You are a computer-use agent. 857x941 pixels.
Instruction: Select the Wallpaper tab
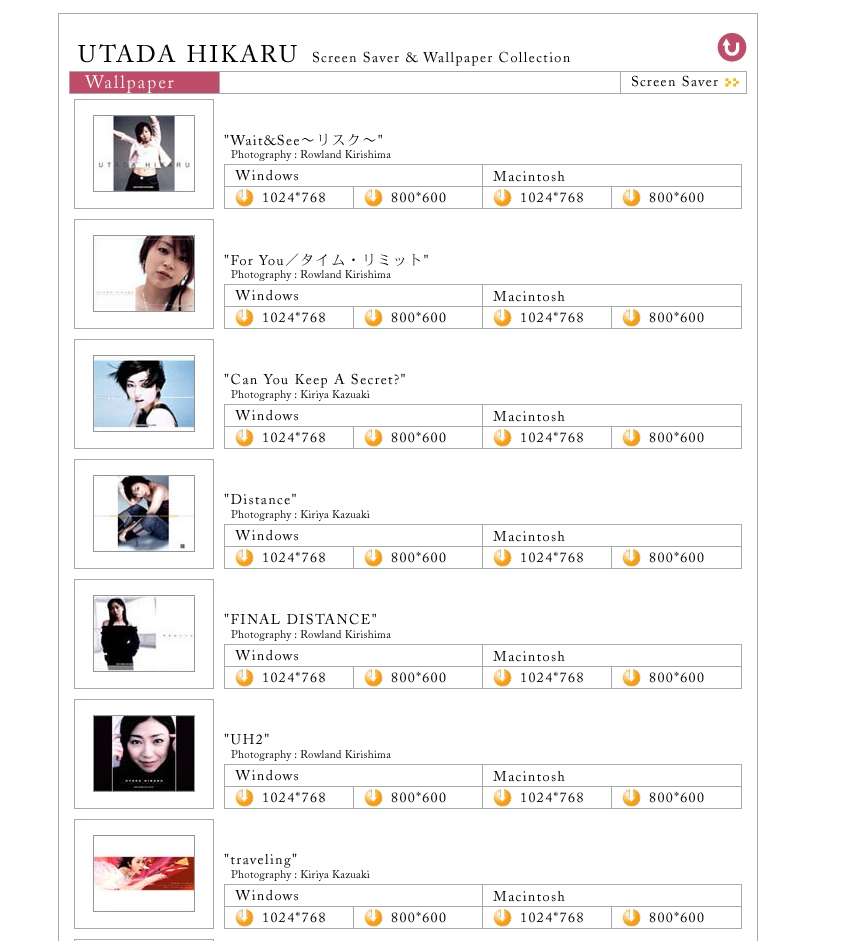144,83
